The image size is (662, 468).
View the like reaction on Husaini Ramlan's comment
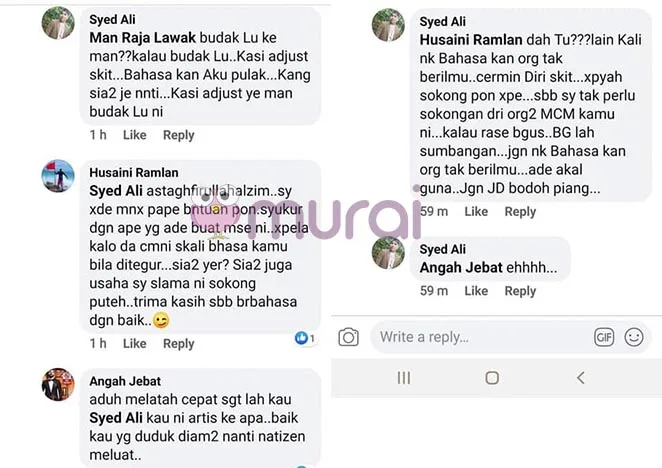[x=304, y=338]
